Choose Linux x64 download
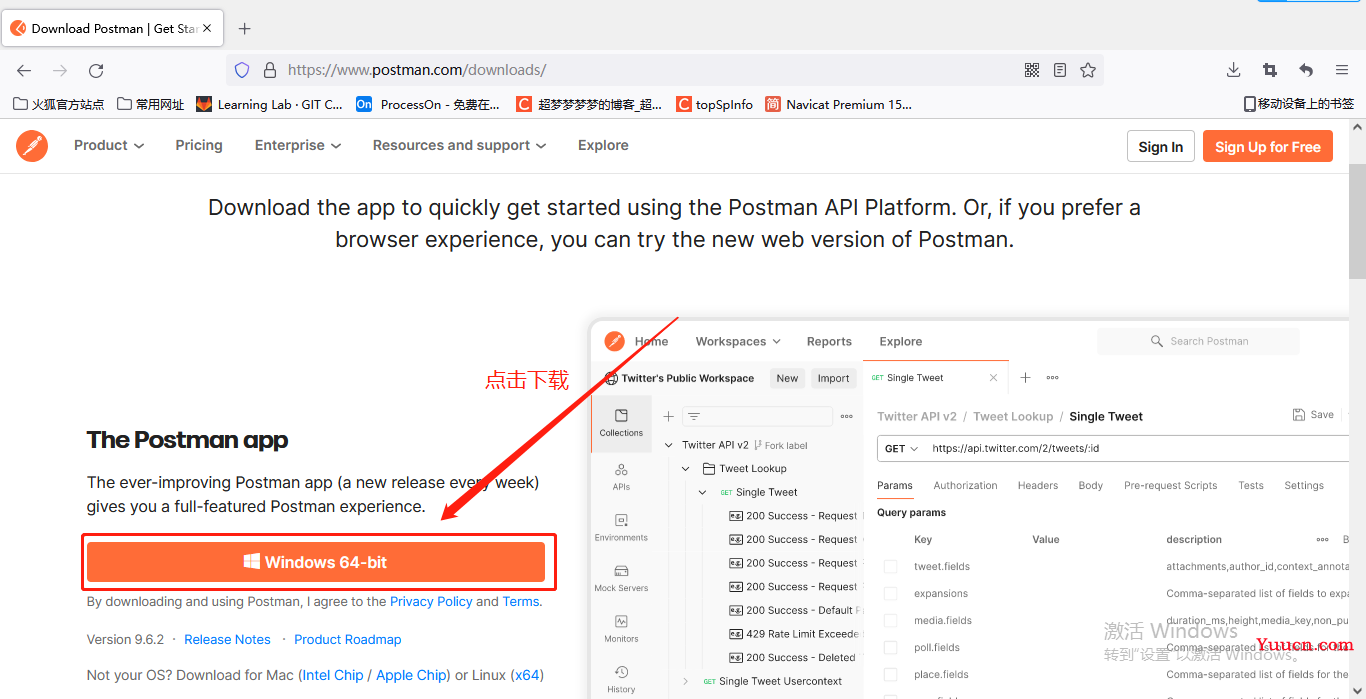The image size is (1366, 699). tap(527, 675)
